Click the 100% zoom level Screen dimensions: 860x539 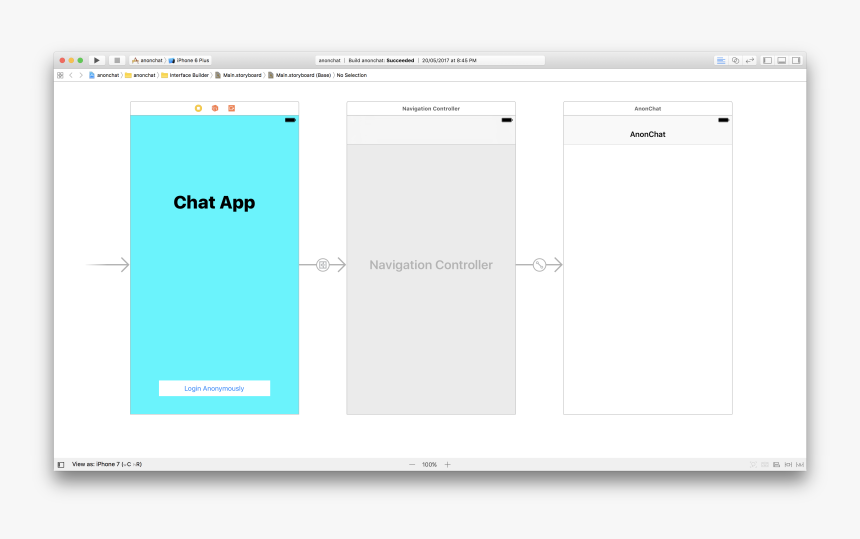429,464
